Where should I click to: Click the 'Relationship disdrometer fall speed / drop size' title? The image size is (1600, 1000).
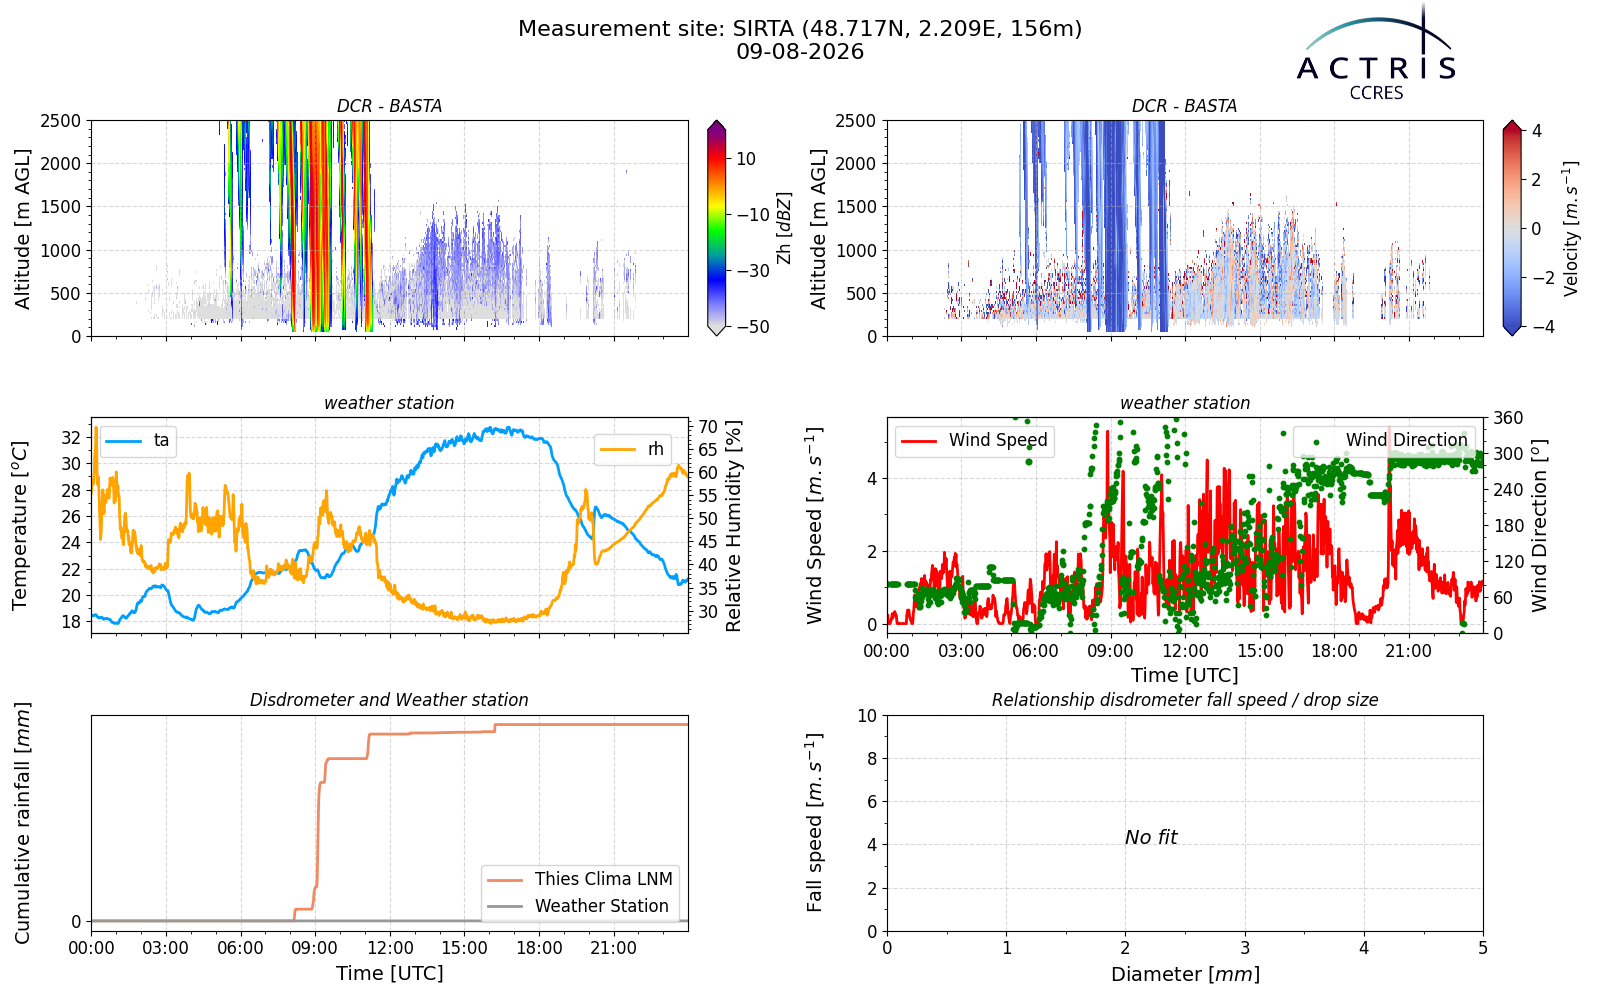1185,700
